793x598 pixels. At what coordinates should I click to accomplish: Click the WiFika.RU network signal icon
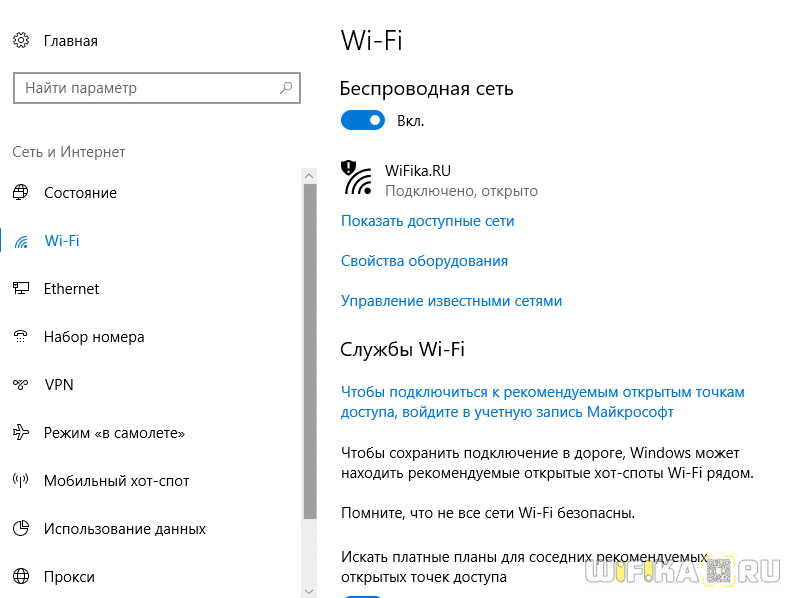tap(357, 178)
